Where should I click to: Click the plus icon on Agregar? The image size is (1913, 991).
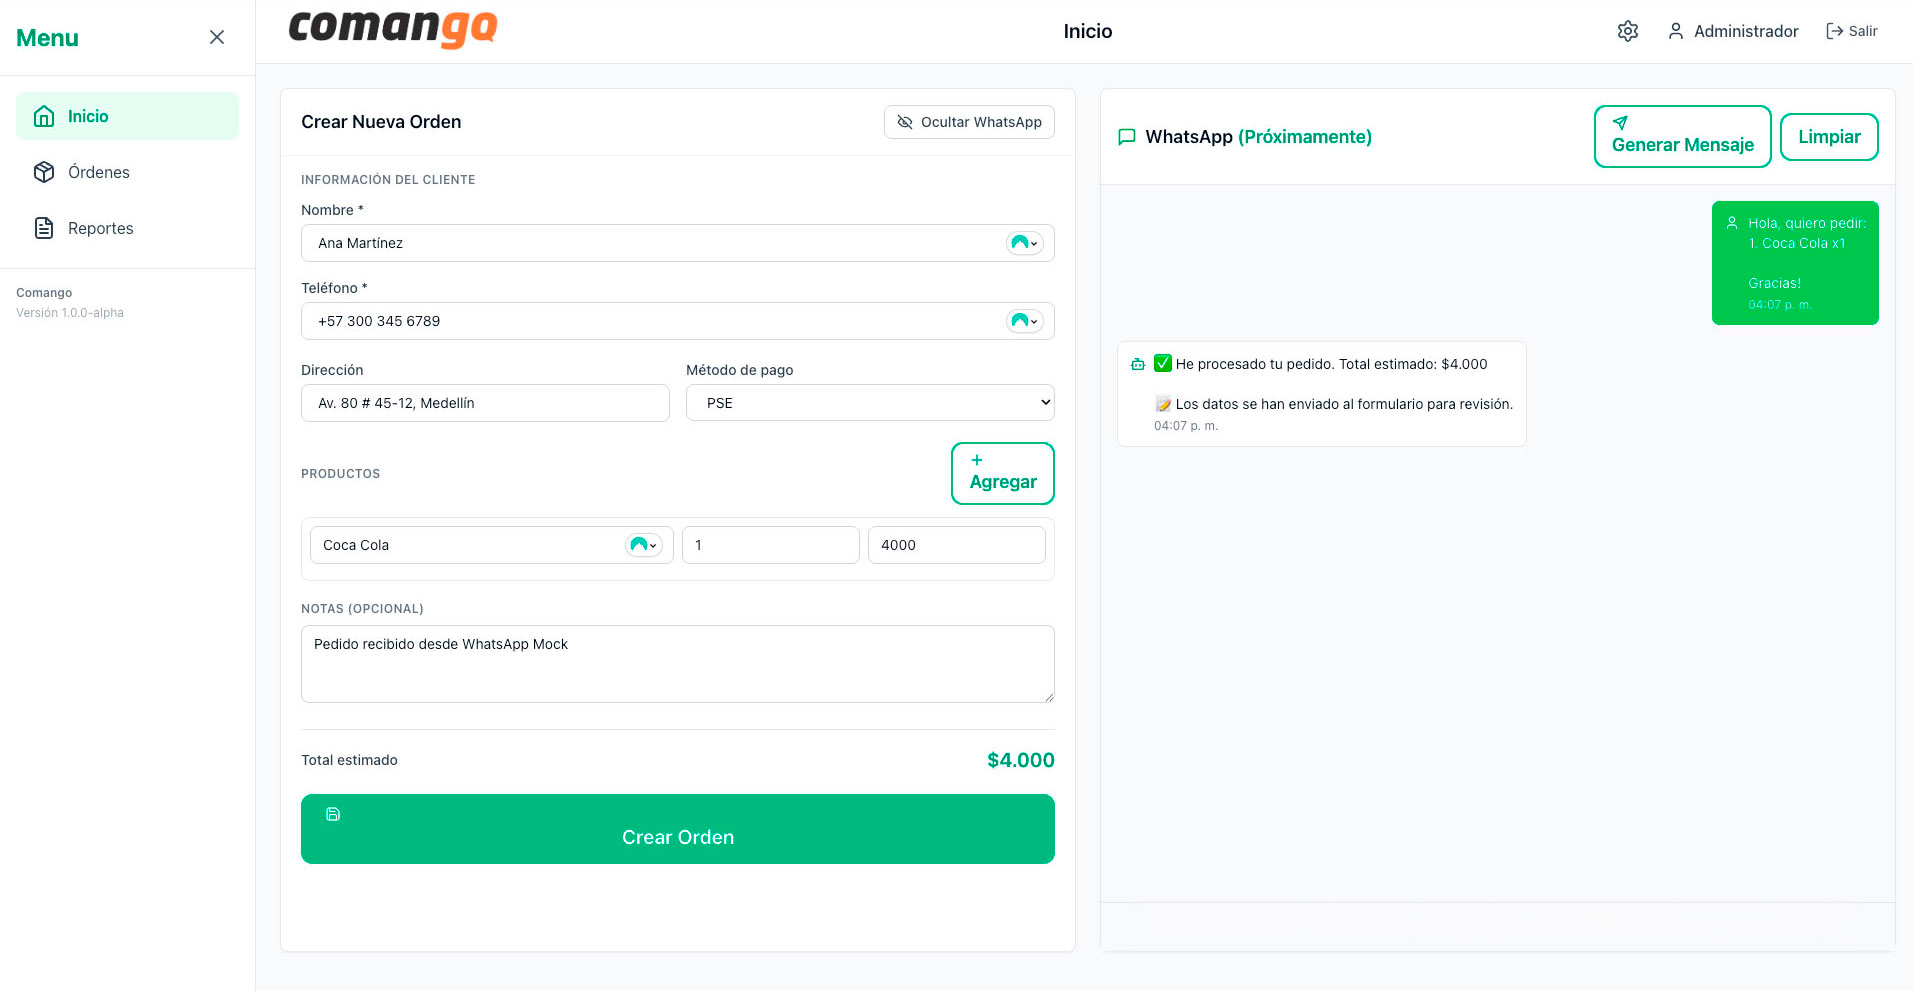977,460
